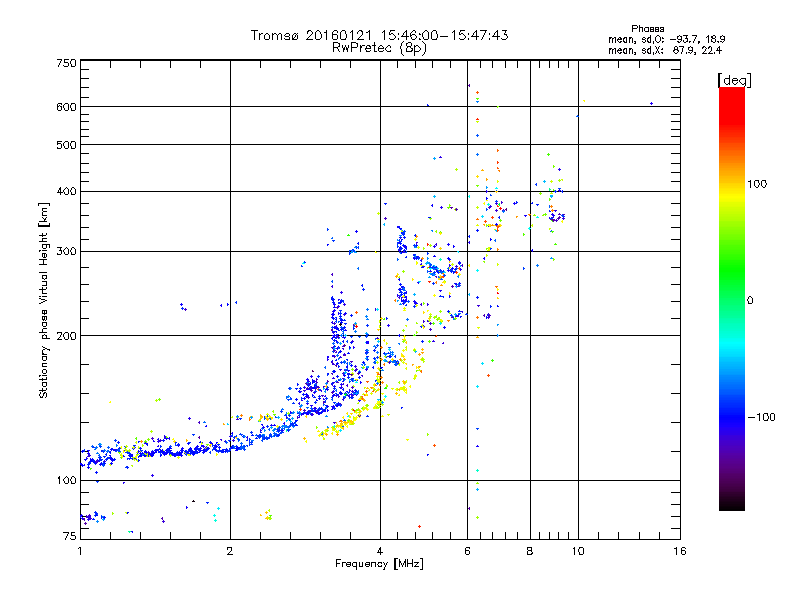Click colorbar tick label '-100'
Image resolution: width=800 pixels, height=600 pixels.
[x=761, y=417]
